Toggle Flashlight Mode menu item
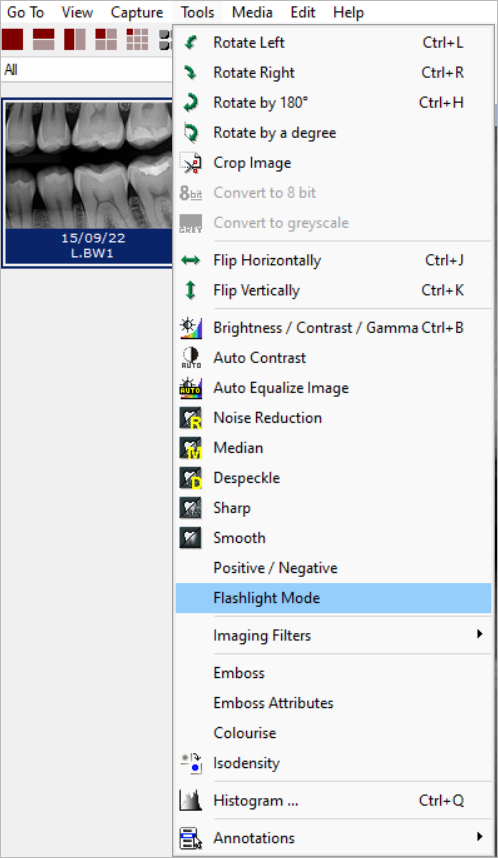This screenshot has width=498, height=858. tap(333, 598)
